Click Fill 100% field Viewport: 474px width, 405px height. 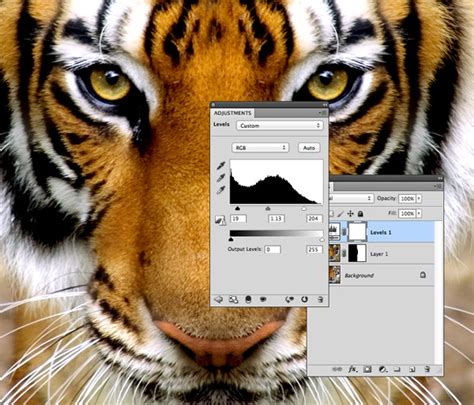407,213
